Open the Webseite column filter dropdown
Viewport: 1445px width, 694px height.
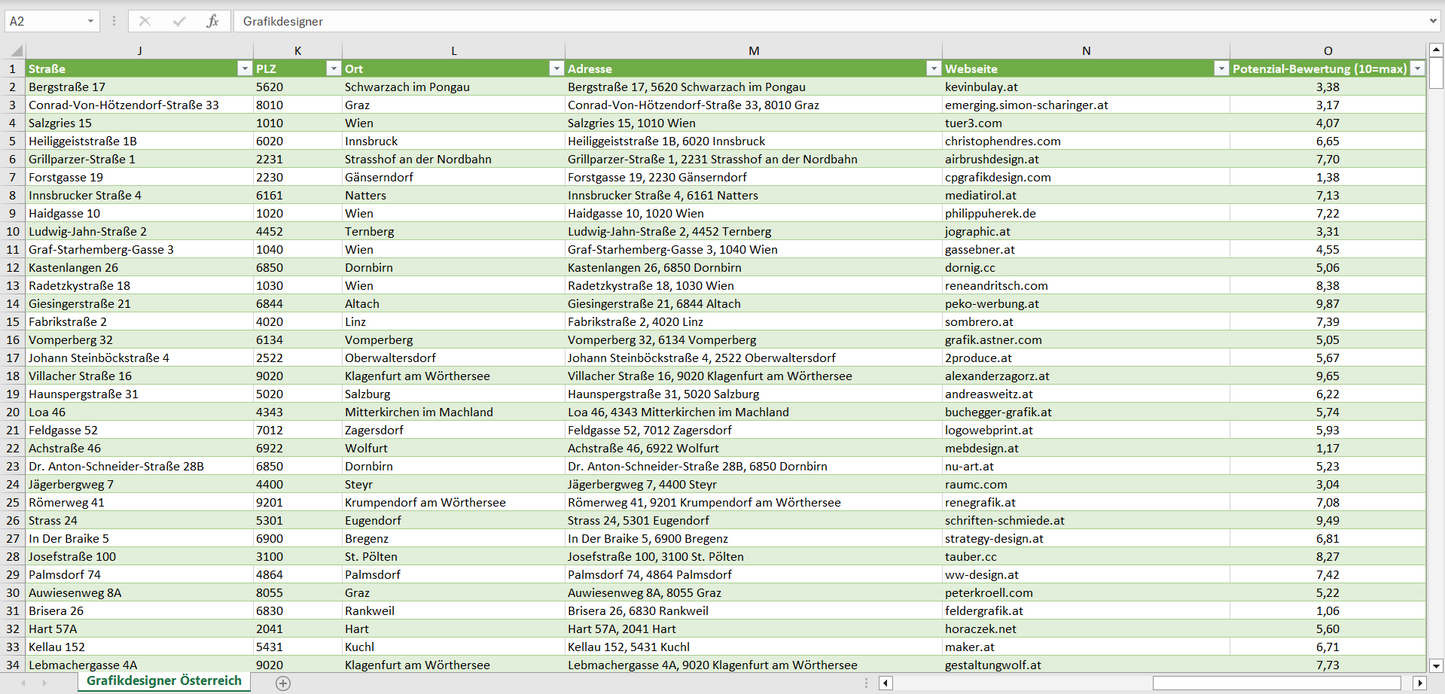pos(1221,69)
